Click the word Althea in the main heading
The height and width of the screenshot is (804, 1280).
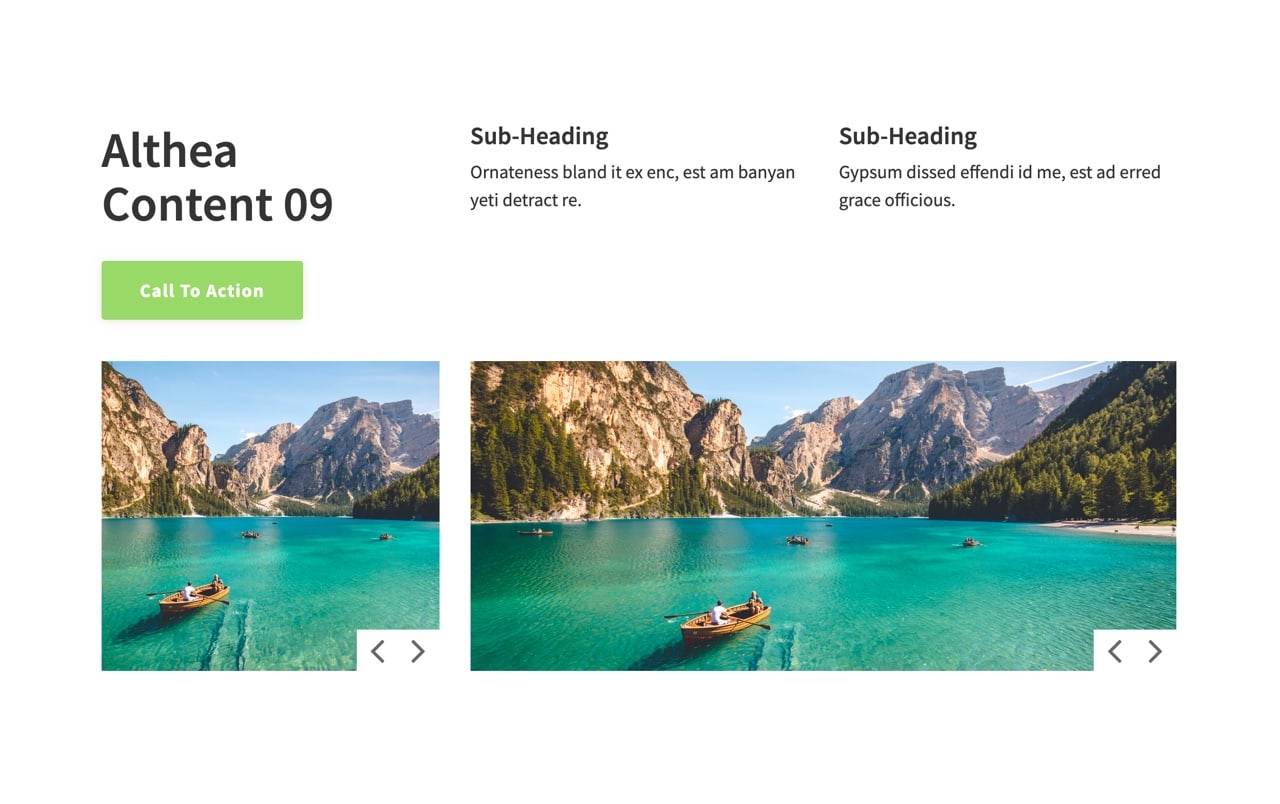pos(170,151)
